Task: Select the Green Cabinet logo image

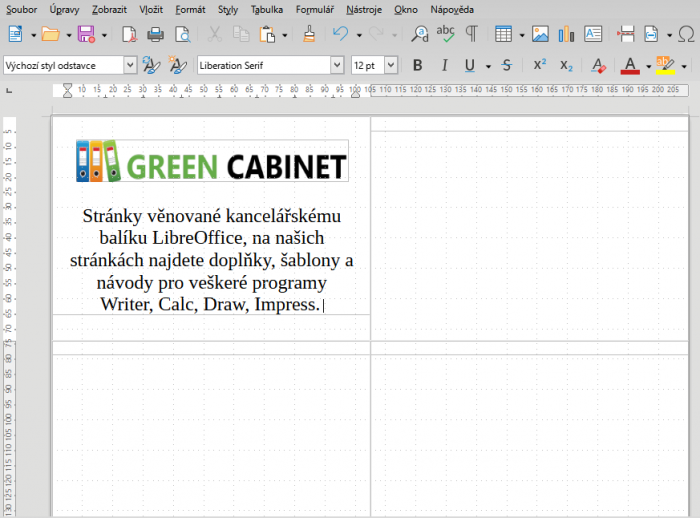Action: (212, 161)
